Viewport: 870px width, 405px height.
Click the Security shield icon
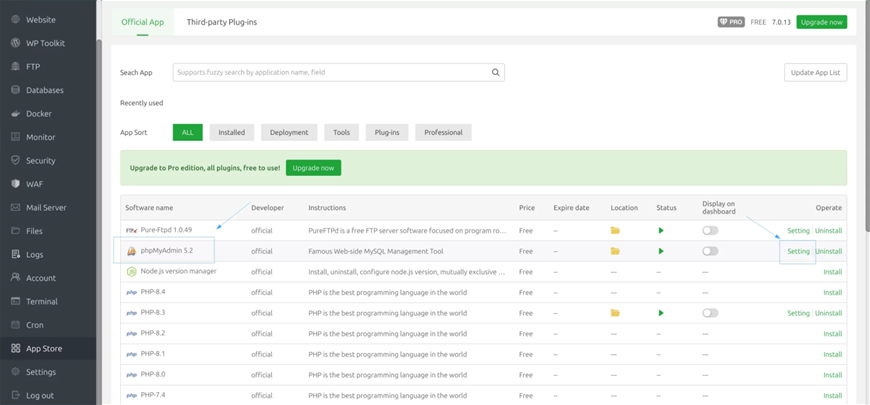16,160
